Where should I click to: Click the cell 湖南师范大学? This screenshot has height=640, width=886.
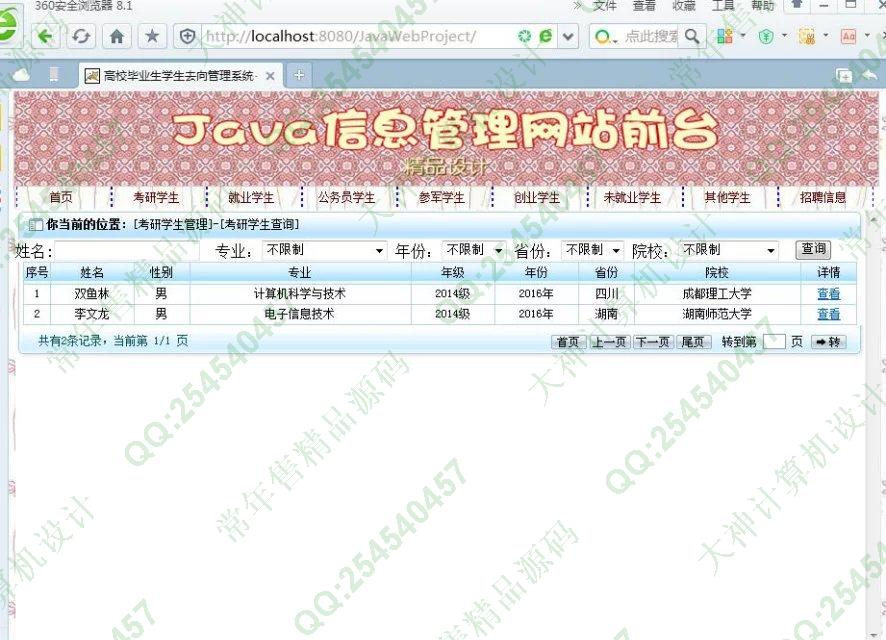[x=717, y=314]
